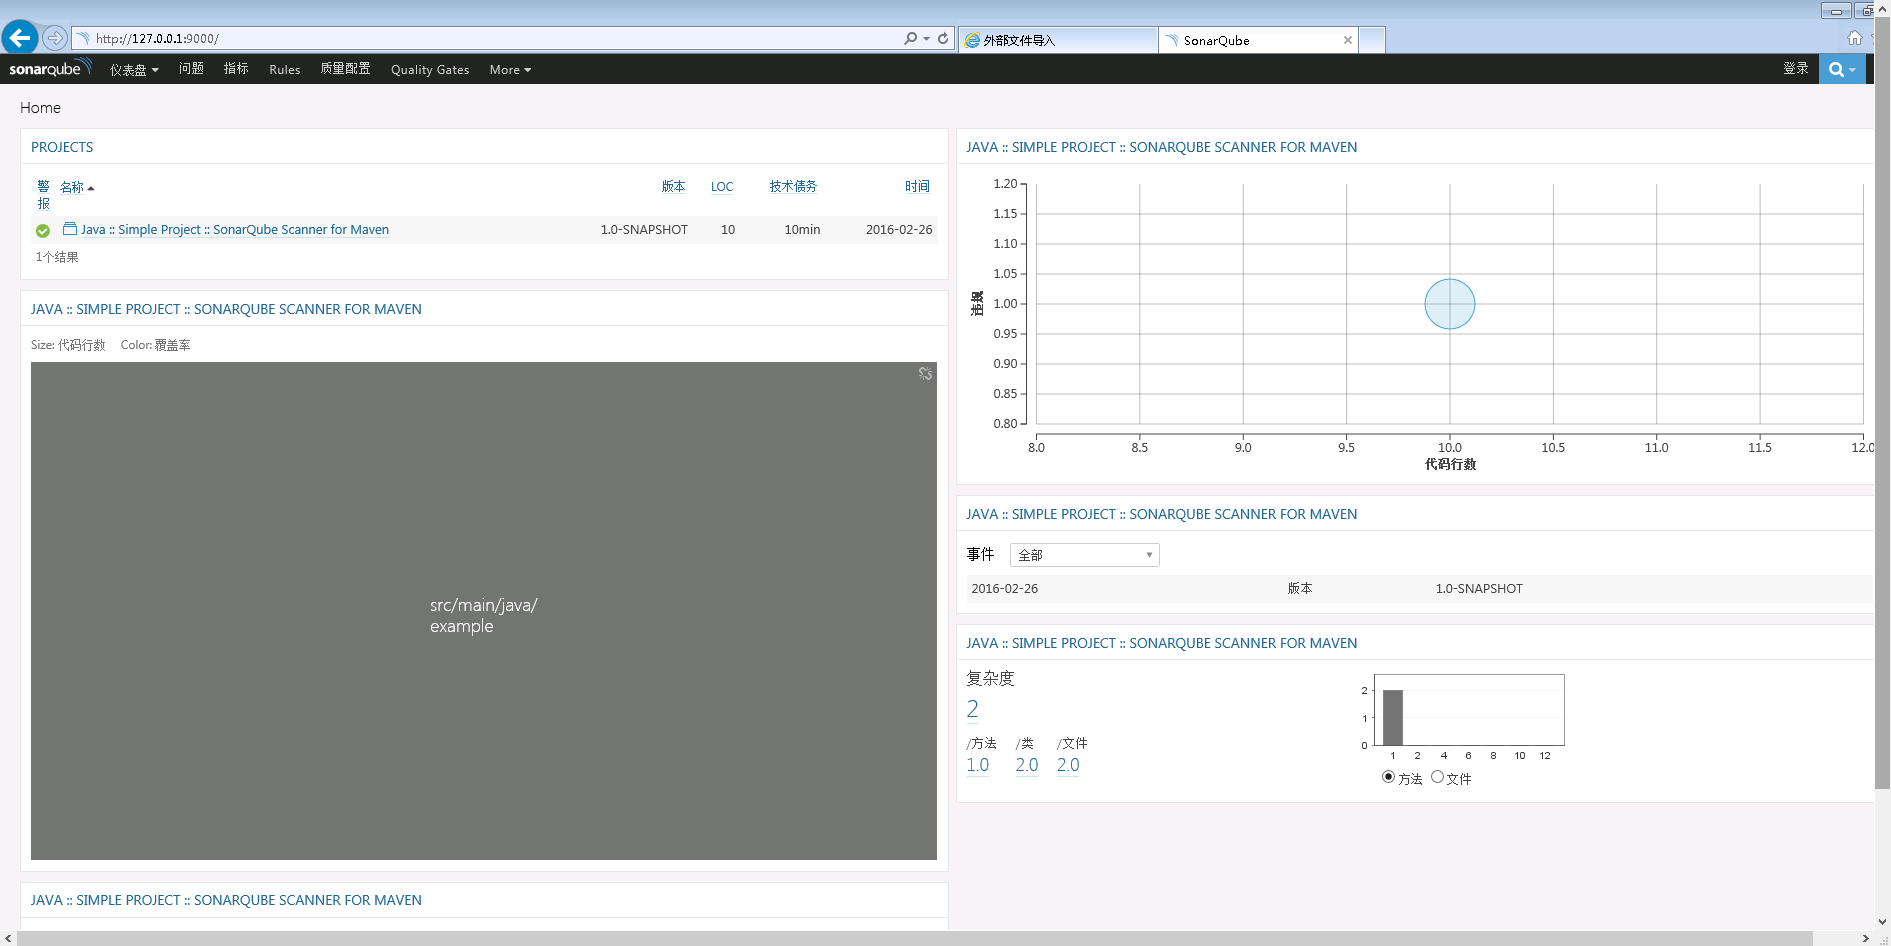Viewport: 1891px width, 946px height.
Task: Expand the More menu
Action: coord(510,69)
